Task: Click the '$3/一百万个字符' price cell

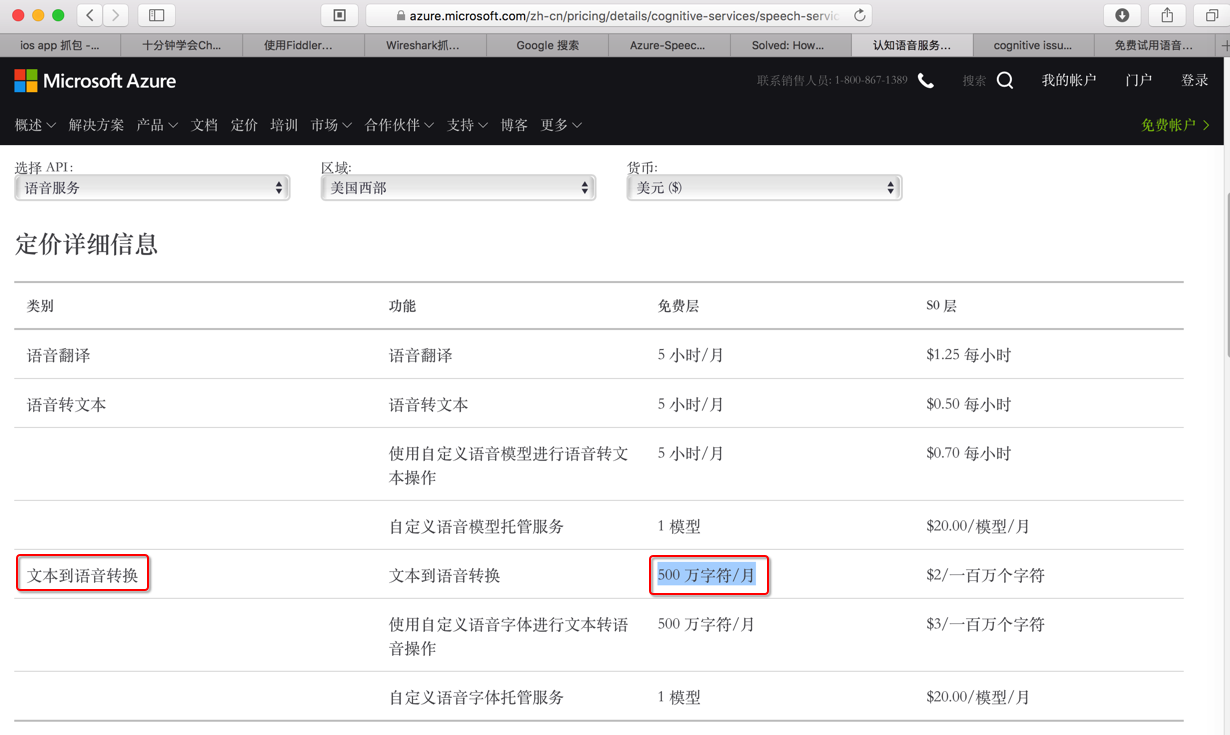Action: pos(985,625)
